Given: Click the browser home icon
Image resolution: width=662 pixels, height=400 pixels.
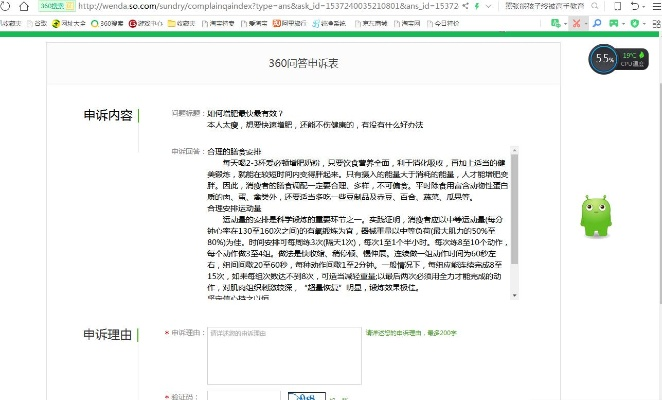Looking at the screenshot, I should [25, 6].
